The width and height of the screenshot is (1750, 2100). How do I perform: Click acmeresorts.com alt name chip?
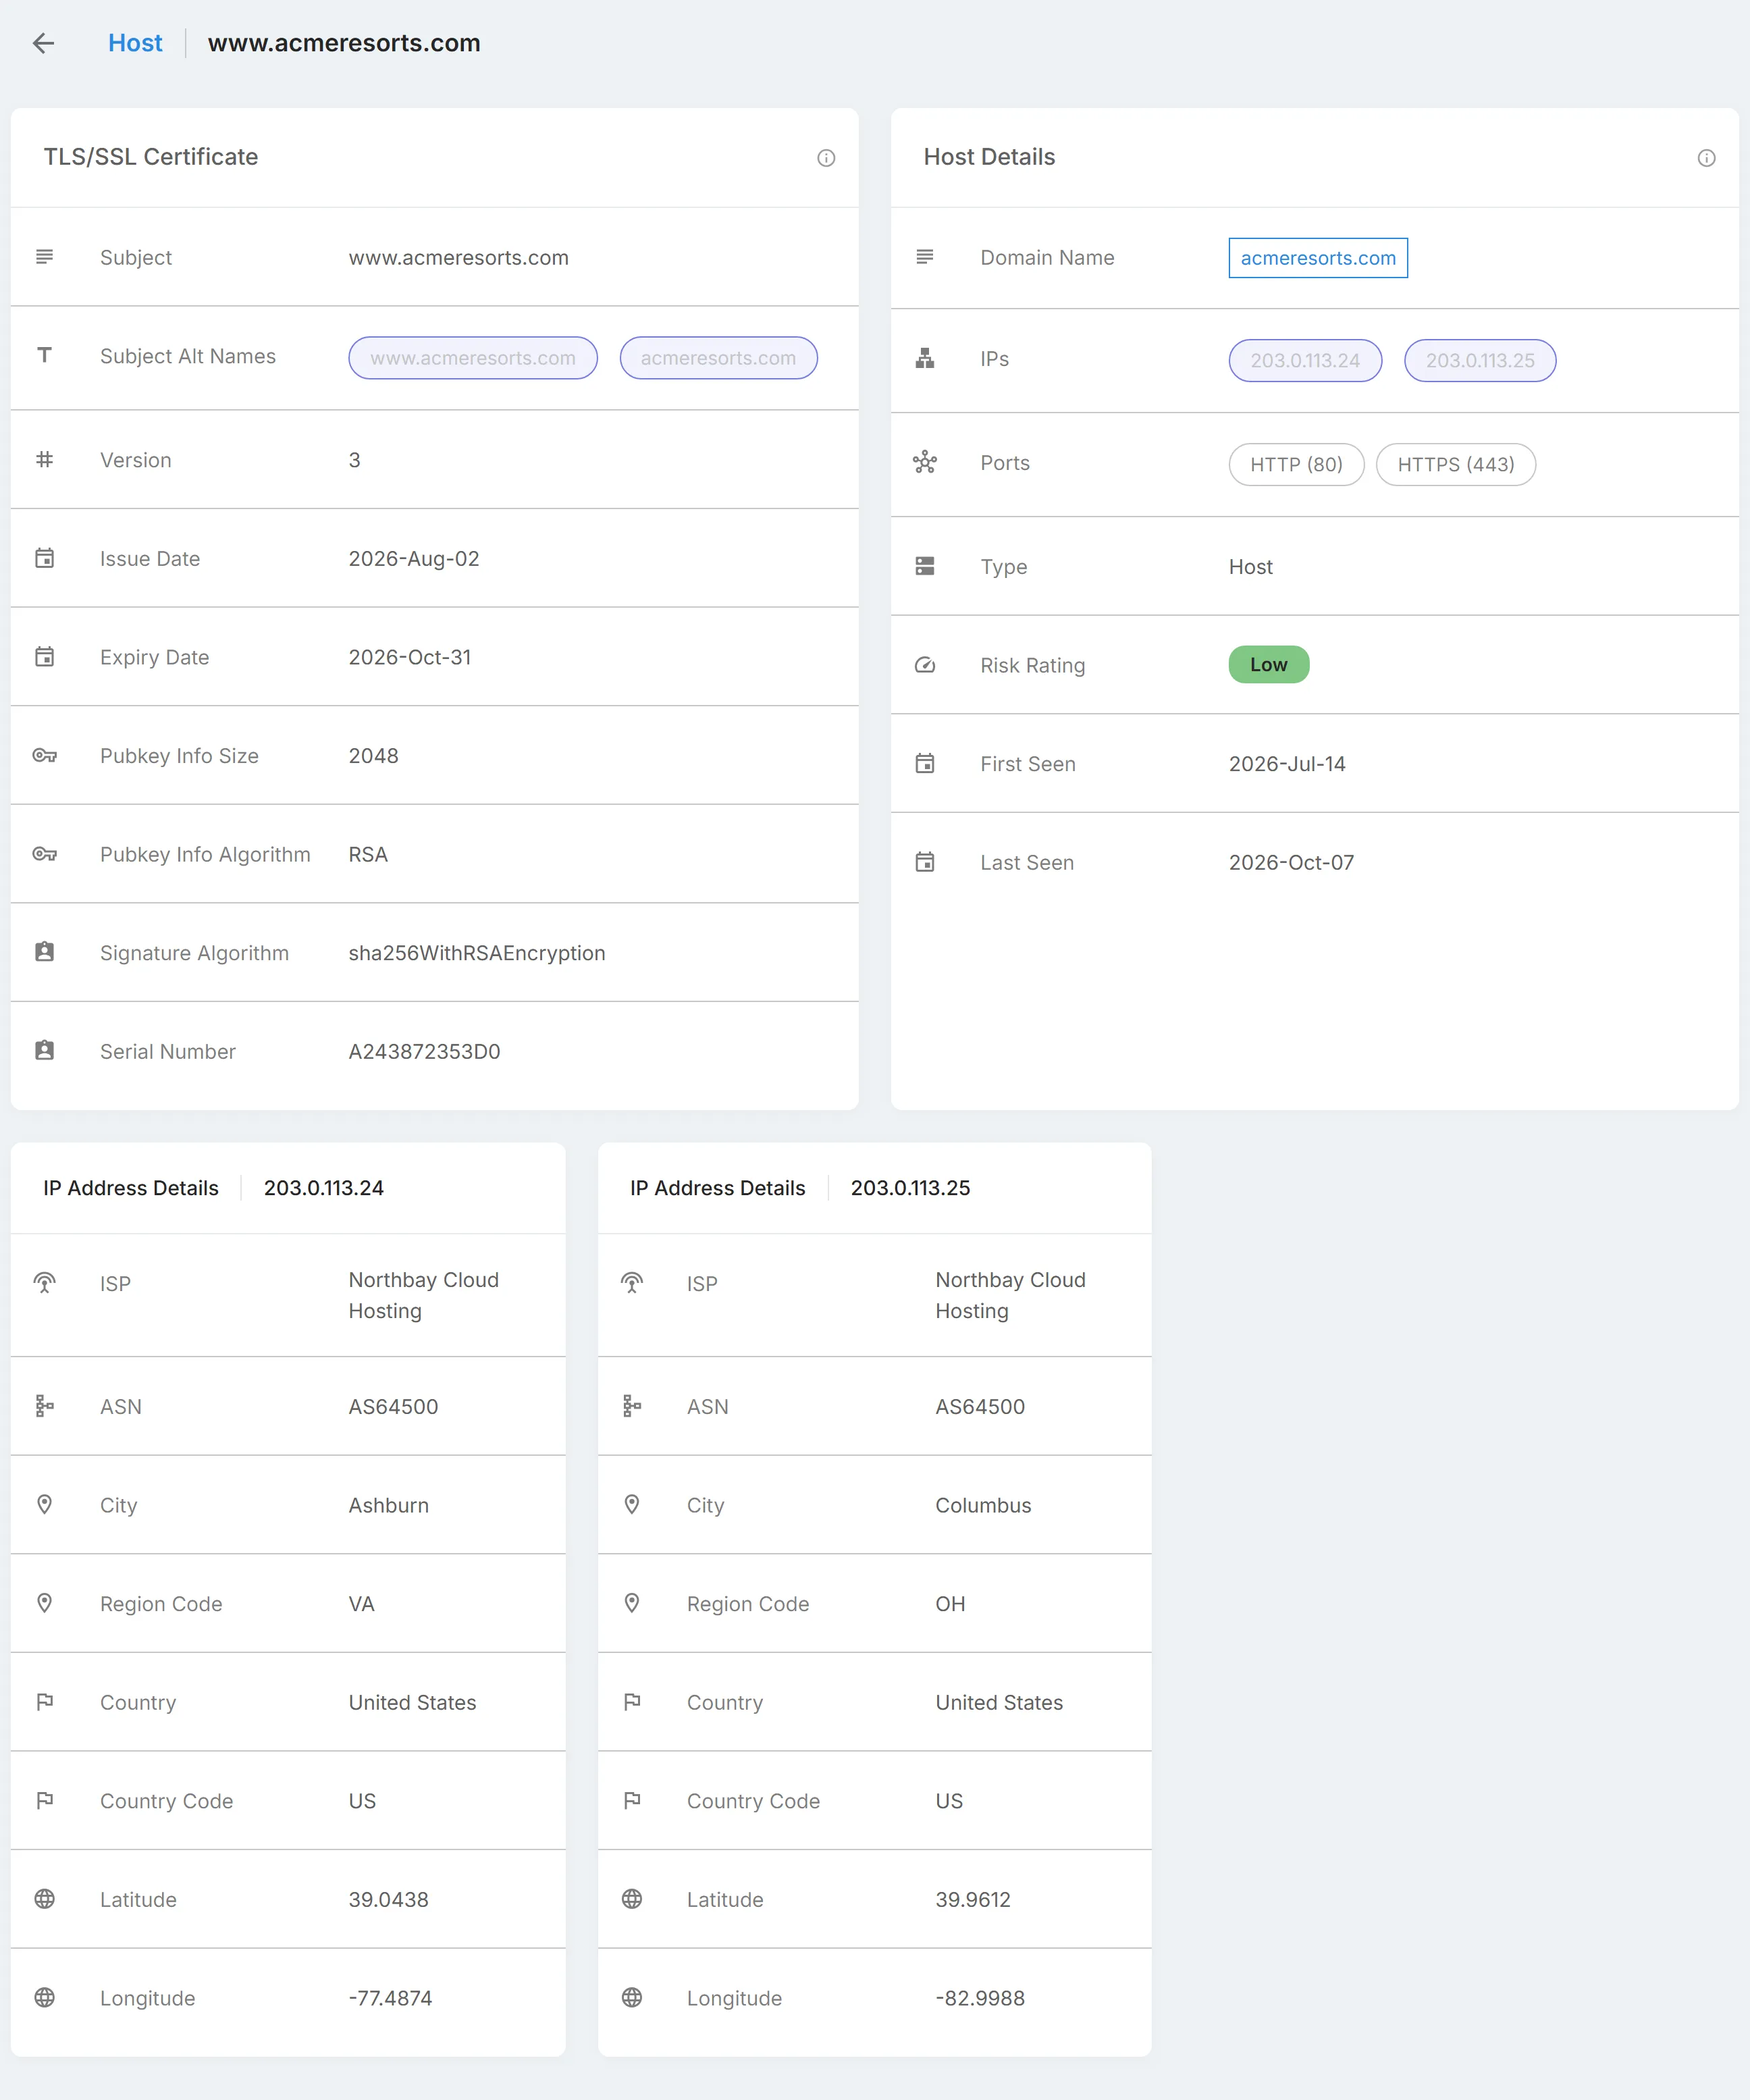click(x=718, y=358)
